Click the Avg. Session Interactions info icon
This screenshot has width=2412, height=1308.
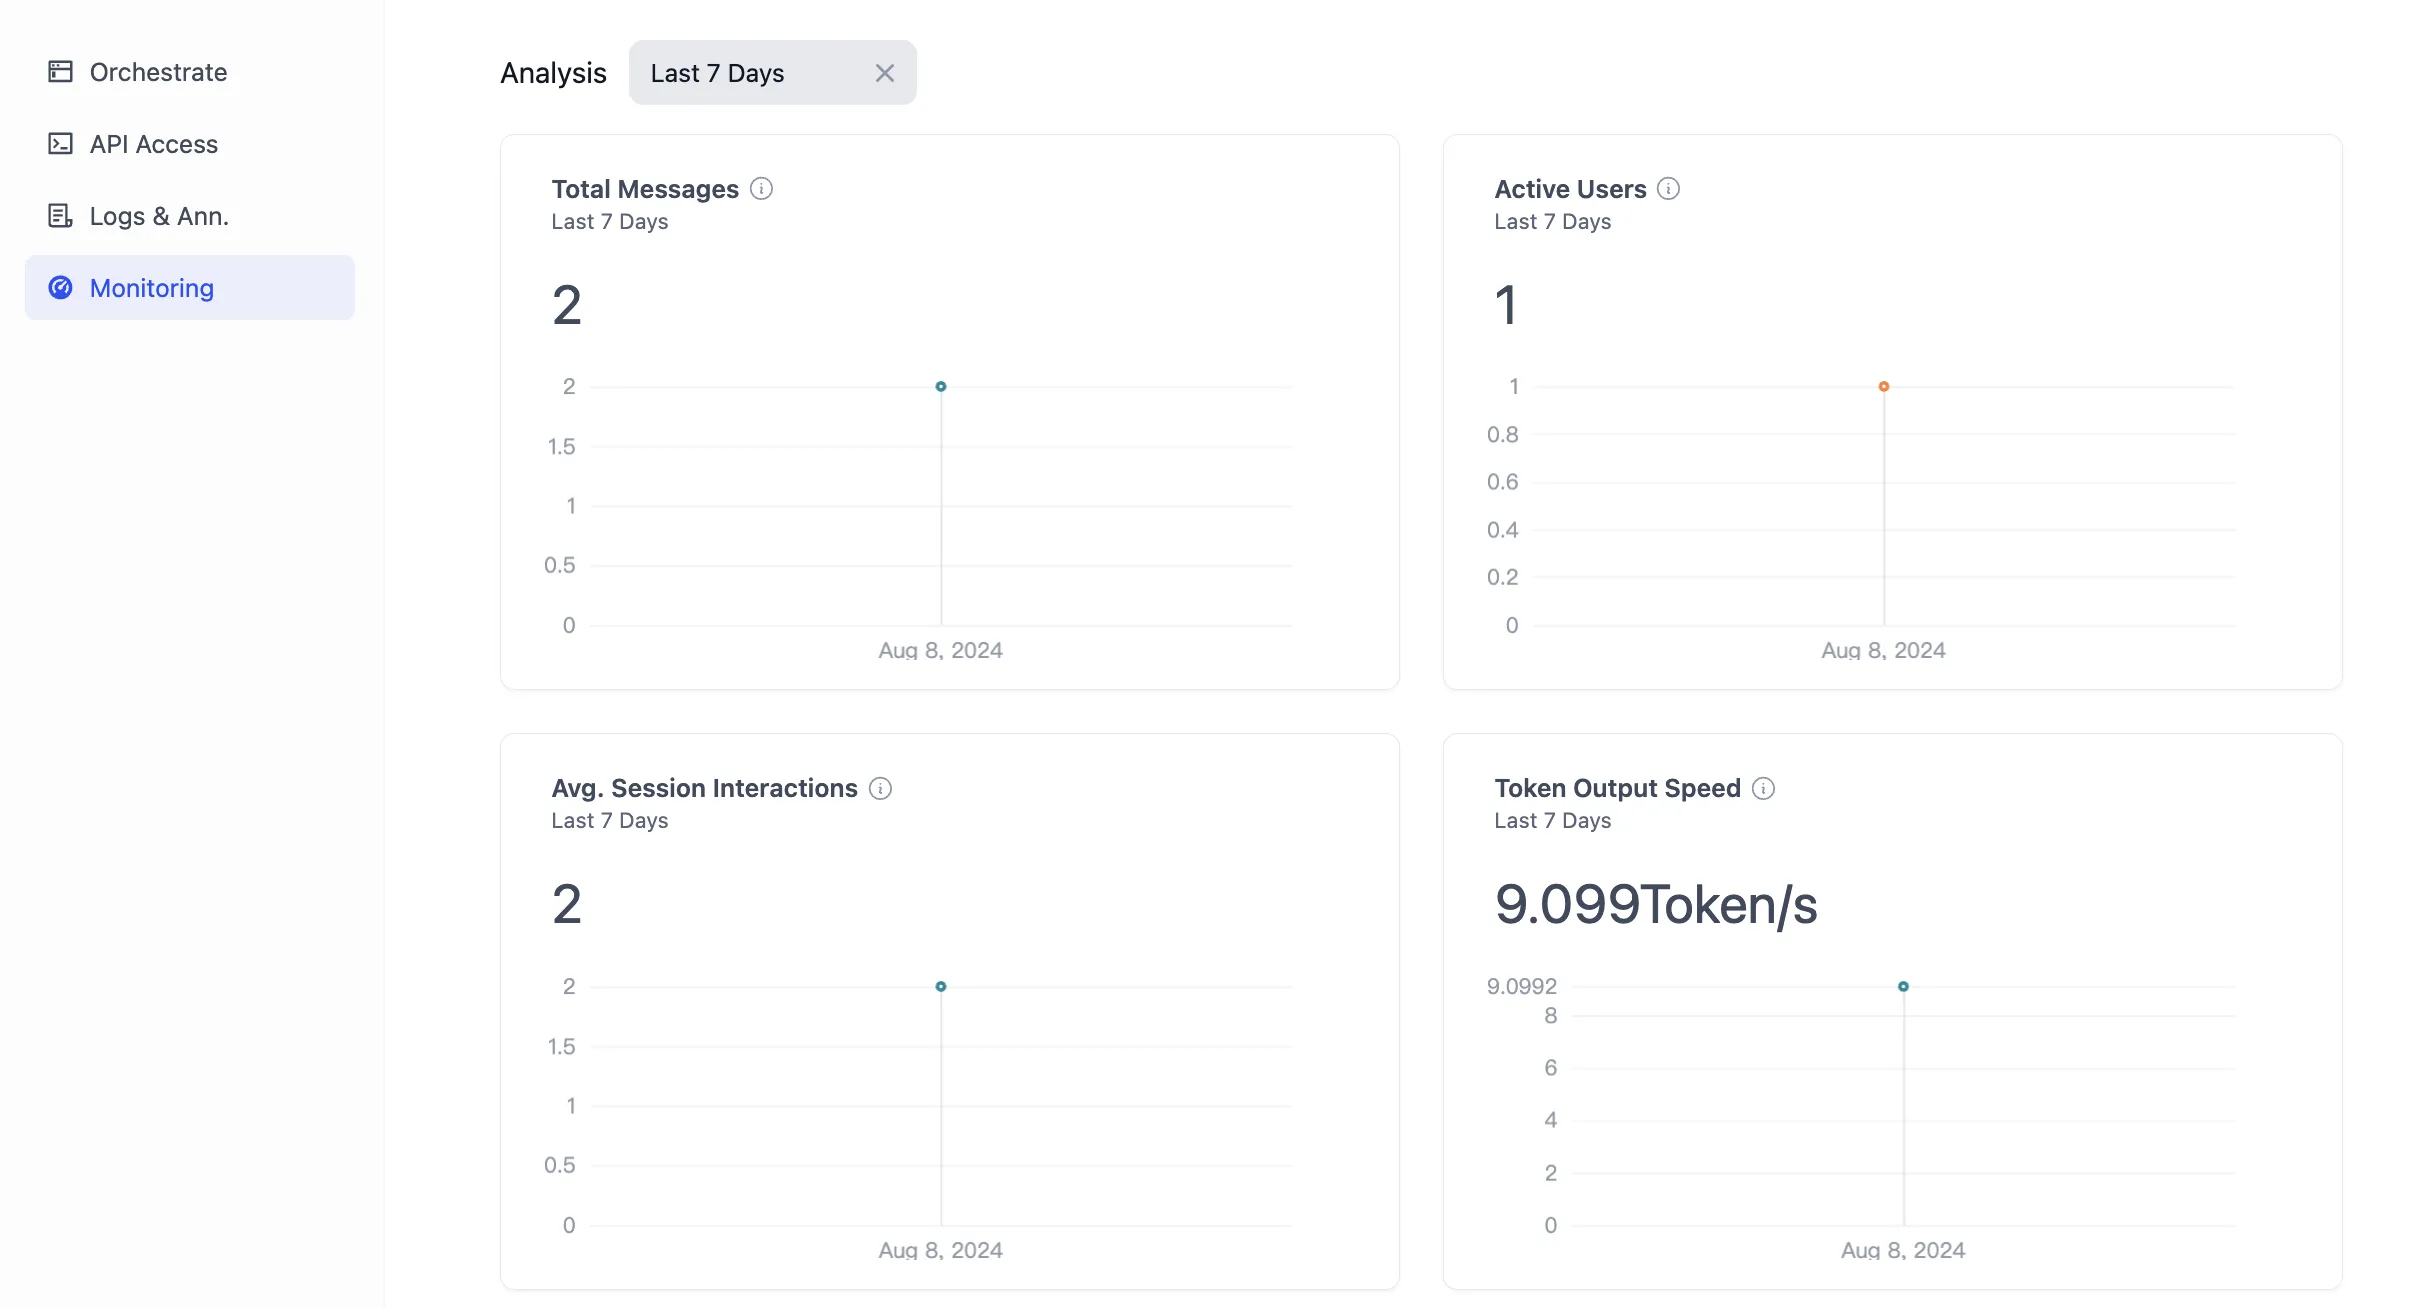(880, 789)
